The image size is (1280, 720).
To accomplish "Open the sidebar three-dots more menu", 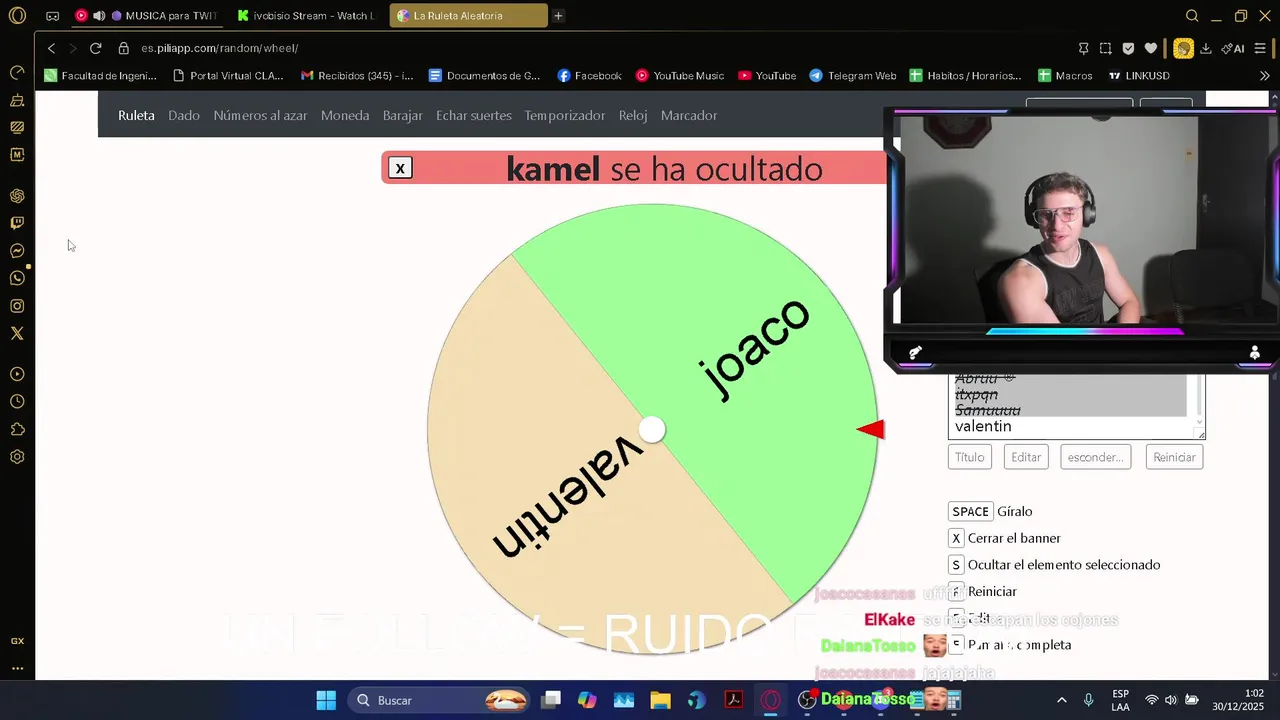I will [x=17, y=668].
